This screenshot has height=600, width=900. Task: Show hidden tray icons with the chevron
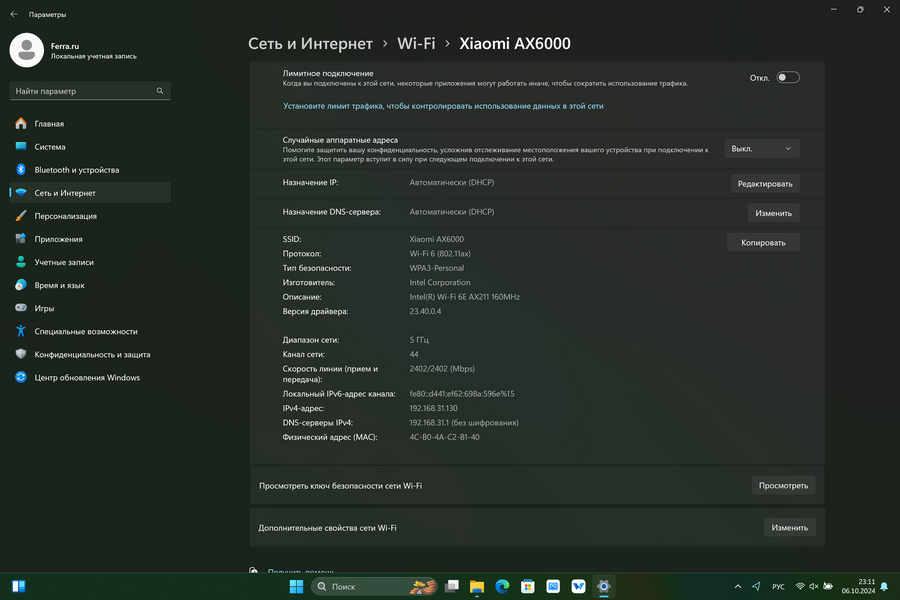pos(738,586)
